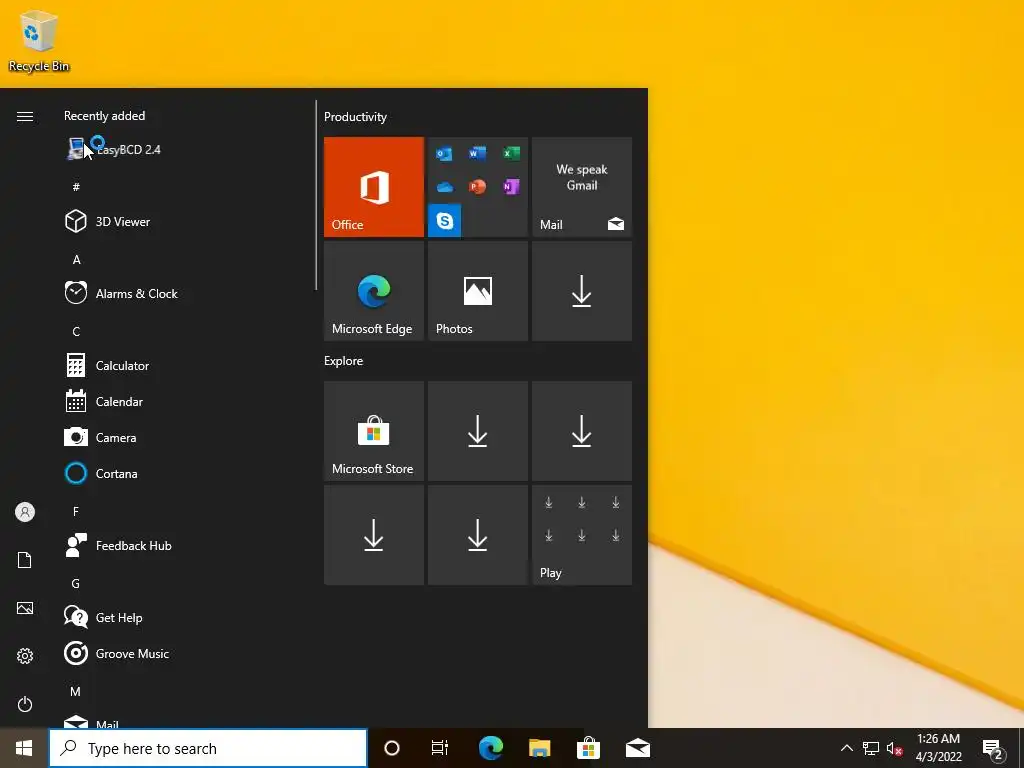Click the downloading tile below Microsoft Store
Viewport: 1024px width, 768px height.
374,535
